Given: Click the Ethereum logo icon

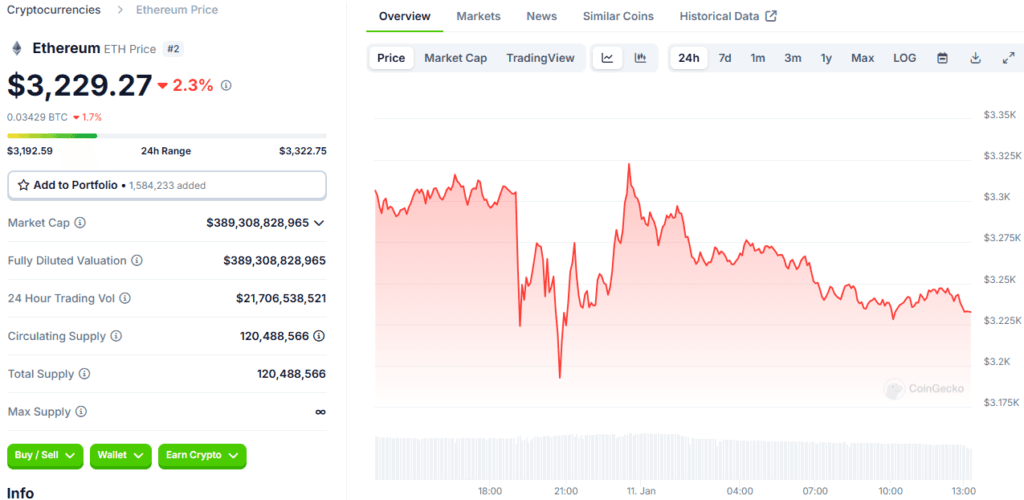Looking at the screenshot, I should (x=17, y=48).
